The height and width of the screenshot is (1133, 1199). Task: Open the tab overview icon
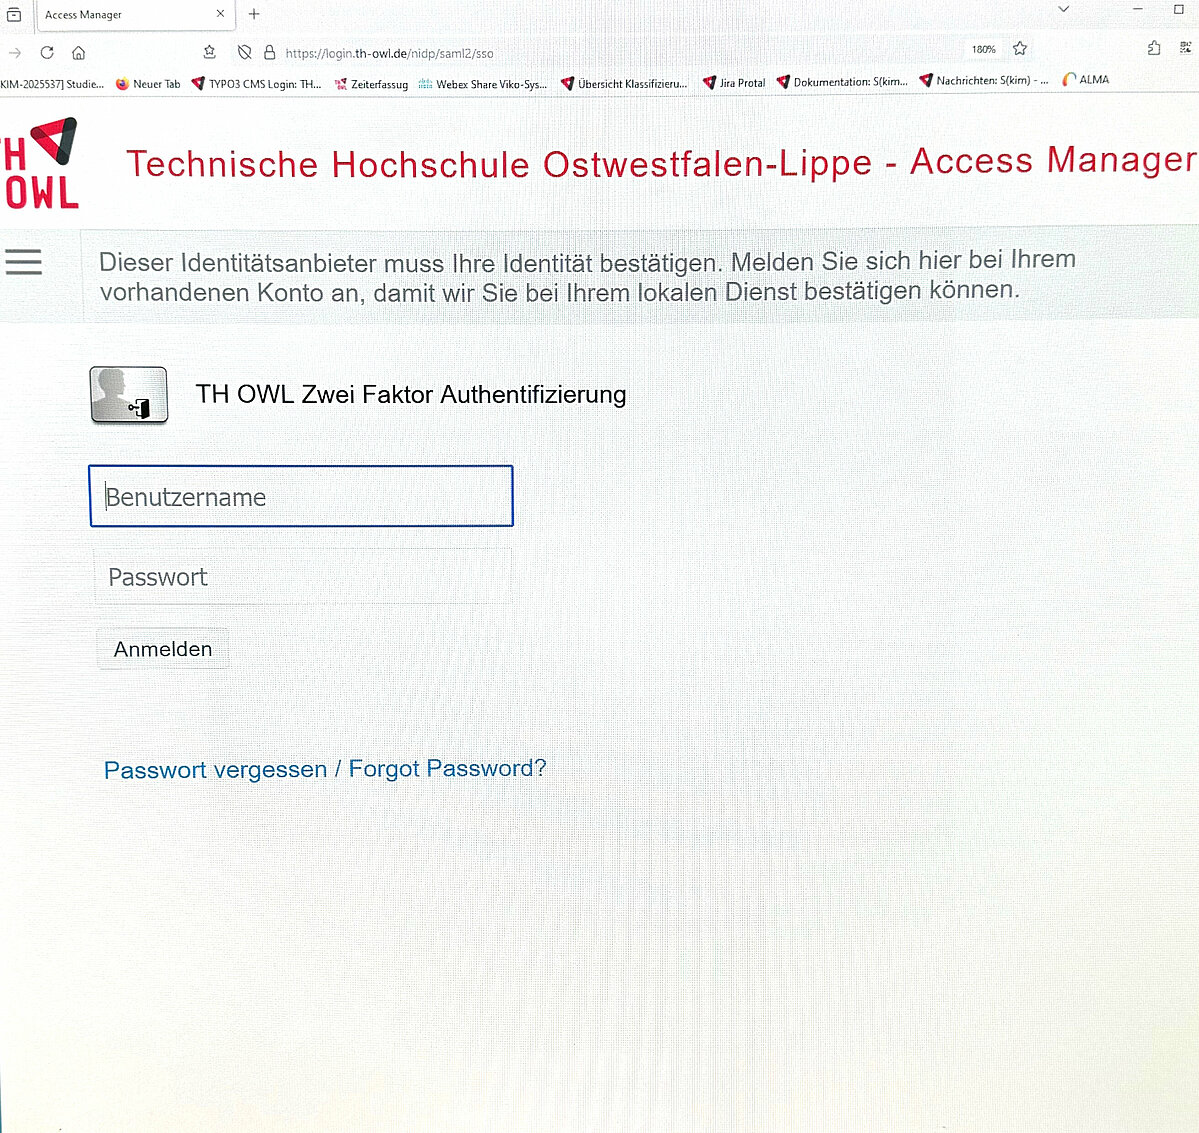[x=14, y=15]
